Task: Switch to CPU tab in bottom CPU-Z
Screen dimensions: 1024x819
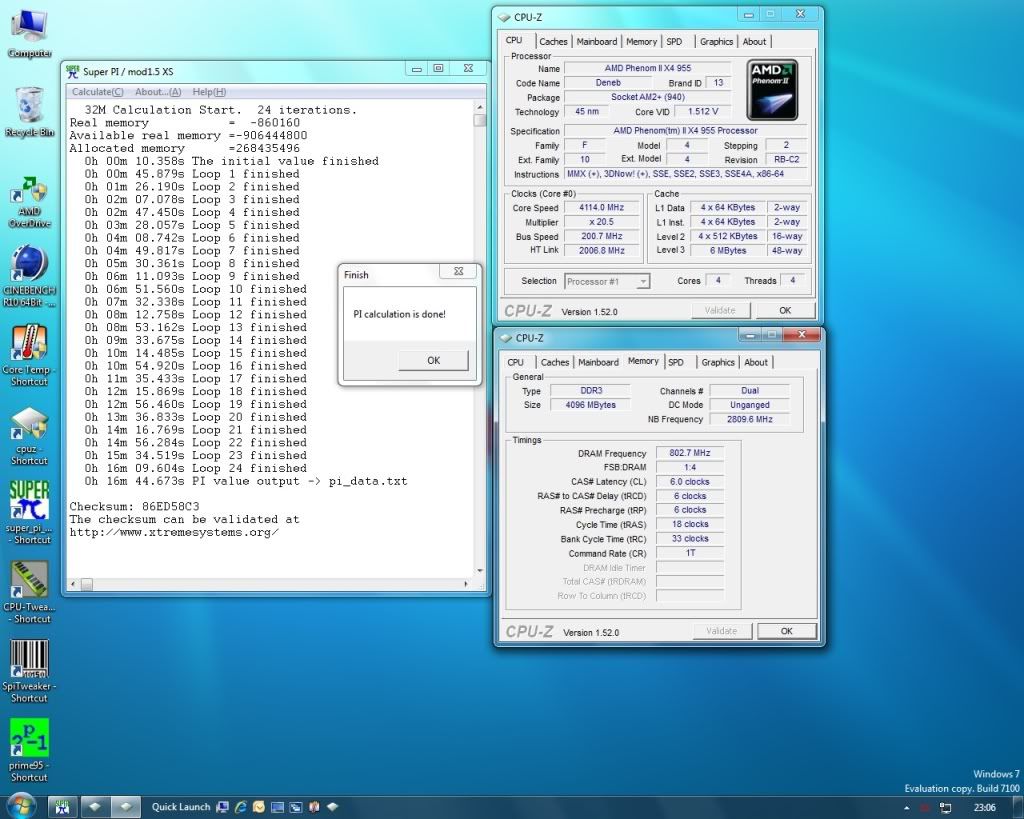Action: tap(515, 362)
